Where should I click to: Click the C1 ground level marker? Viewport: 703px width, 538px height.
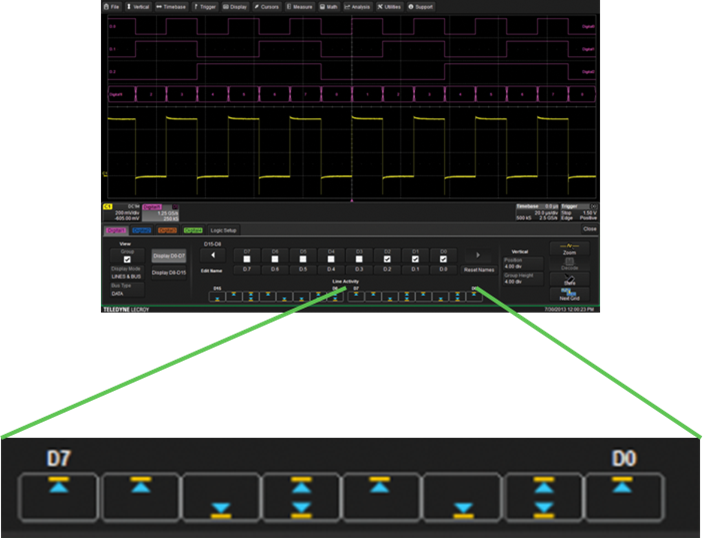105,174
